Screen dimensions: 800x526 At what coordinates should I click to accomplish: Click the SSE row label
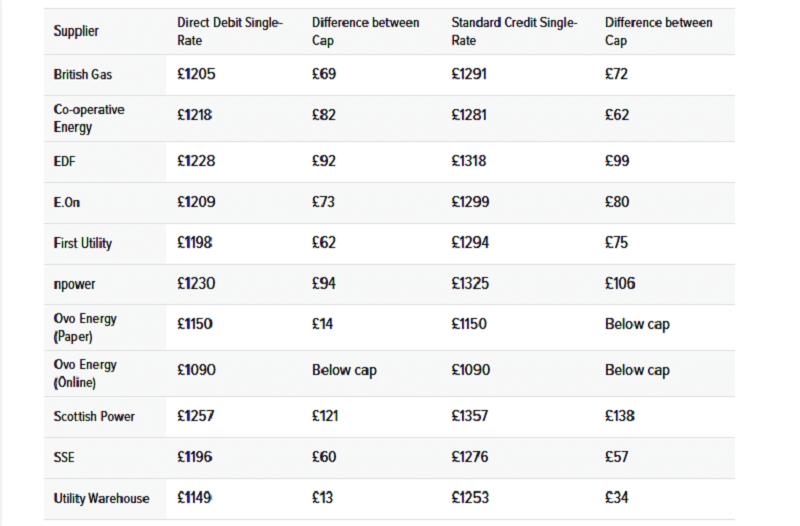65,457
